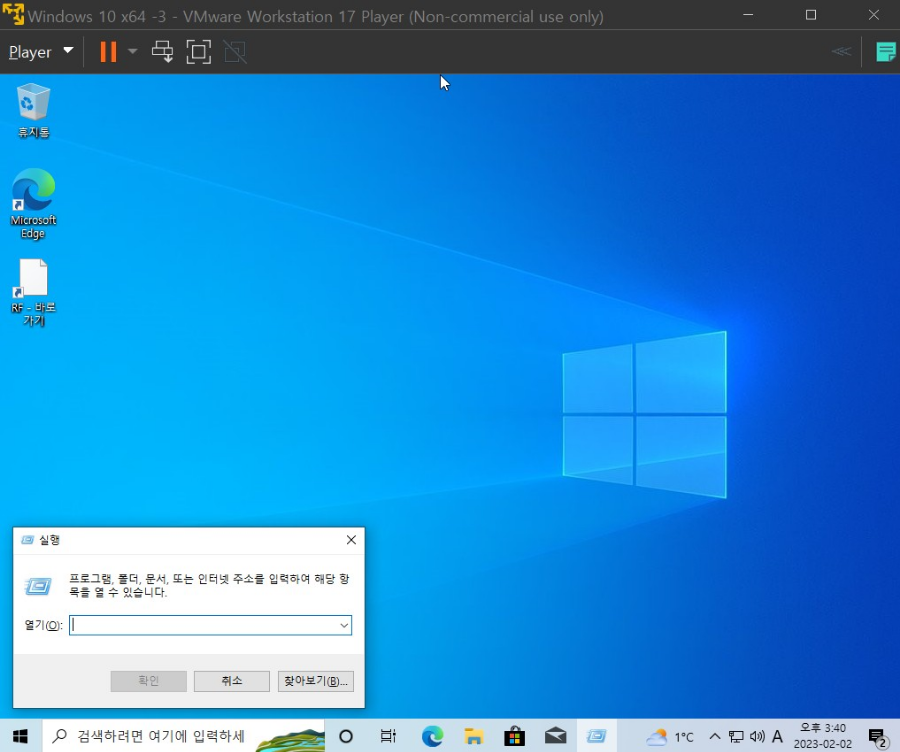Maximize the VMware Player window
Image resolution: width=900 pixels, height=752 pixels.
tap(810, 15)
